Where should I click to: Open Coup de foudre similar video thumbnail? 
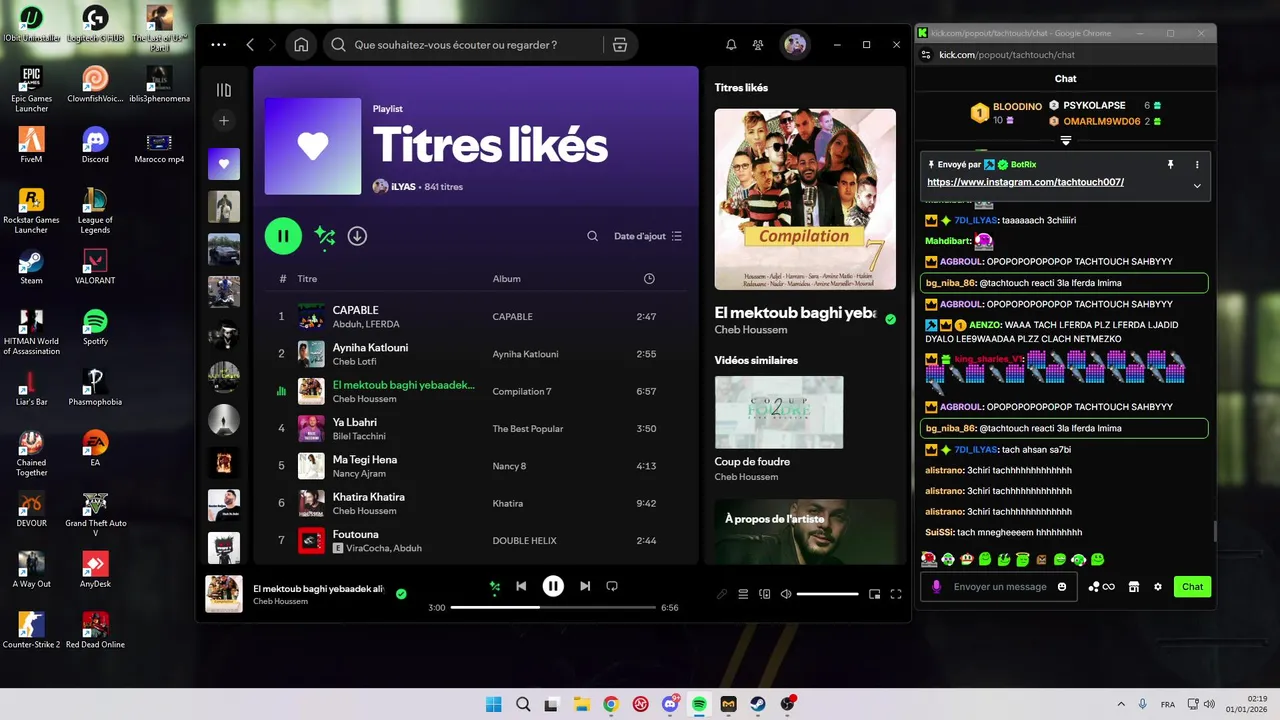click(779, 412)
